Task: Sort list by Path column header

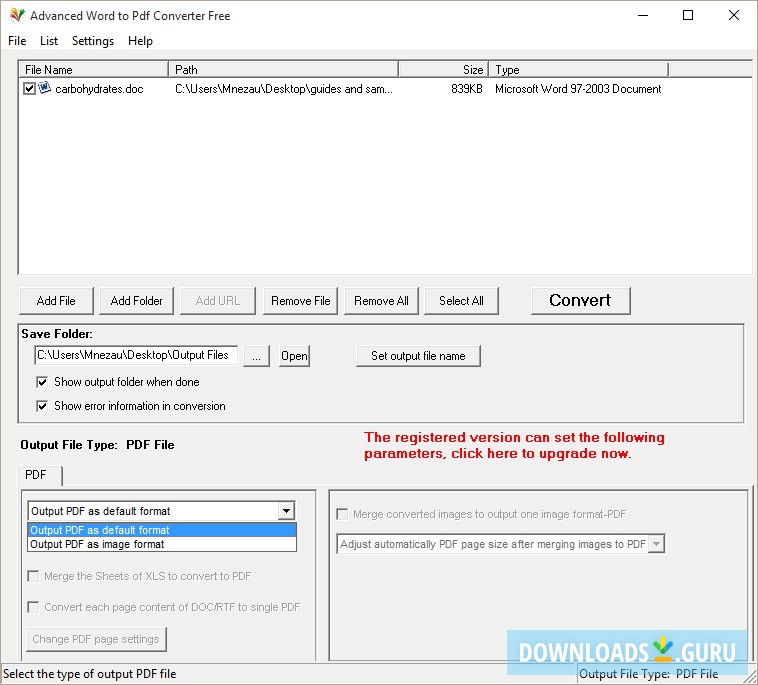Action: pyautogui.click(x=283, y=70)
